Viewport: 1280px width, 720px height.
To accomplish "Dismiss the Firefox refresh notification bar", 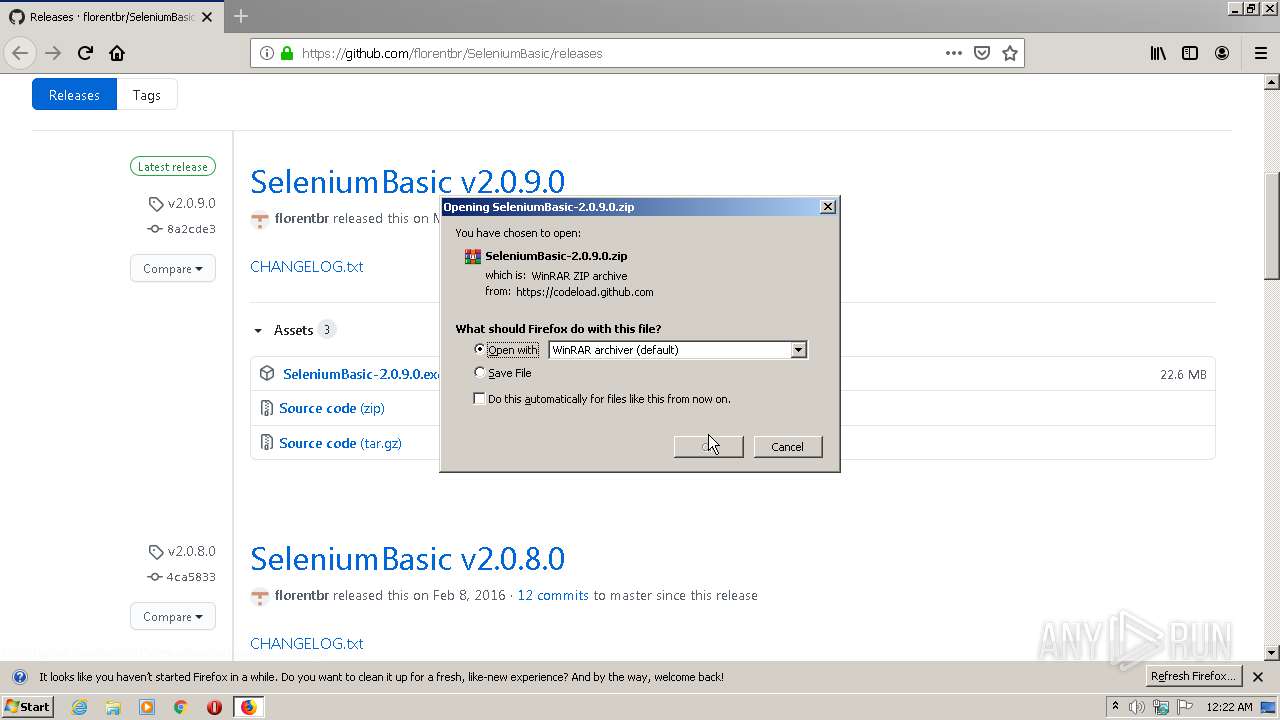I will [x=1258, y=677].
